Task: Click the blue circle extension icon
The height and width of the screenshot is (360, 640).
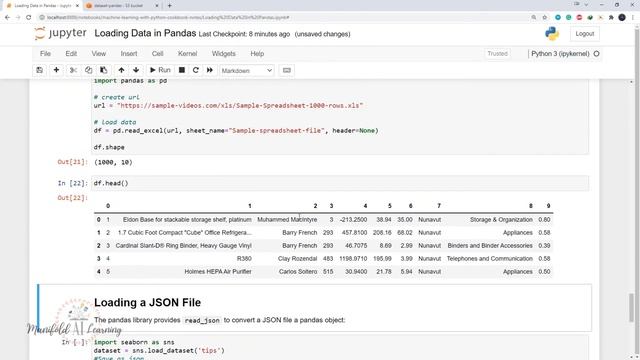Action: tap(558, 18)
